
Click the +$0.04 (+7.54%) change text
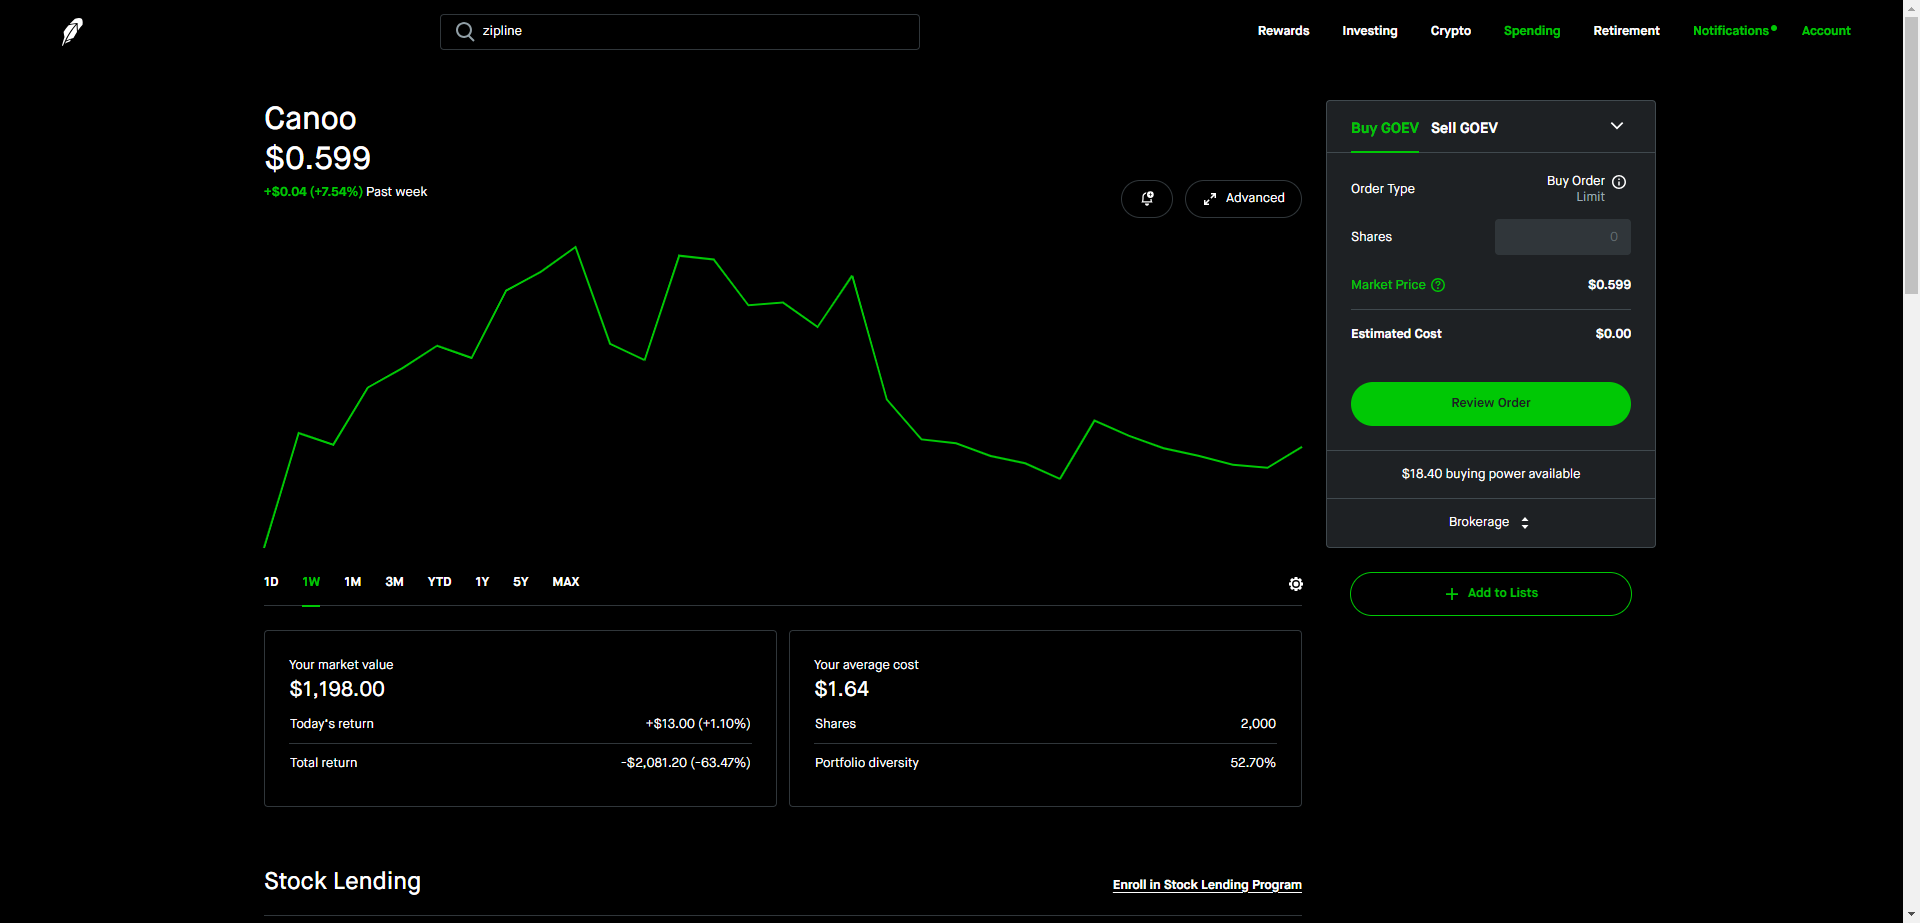tap(313, 192)
